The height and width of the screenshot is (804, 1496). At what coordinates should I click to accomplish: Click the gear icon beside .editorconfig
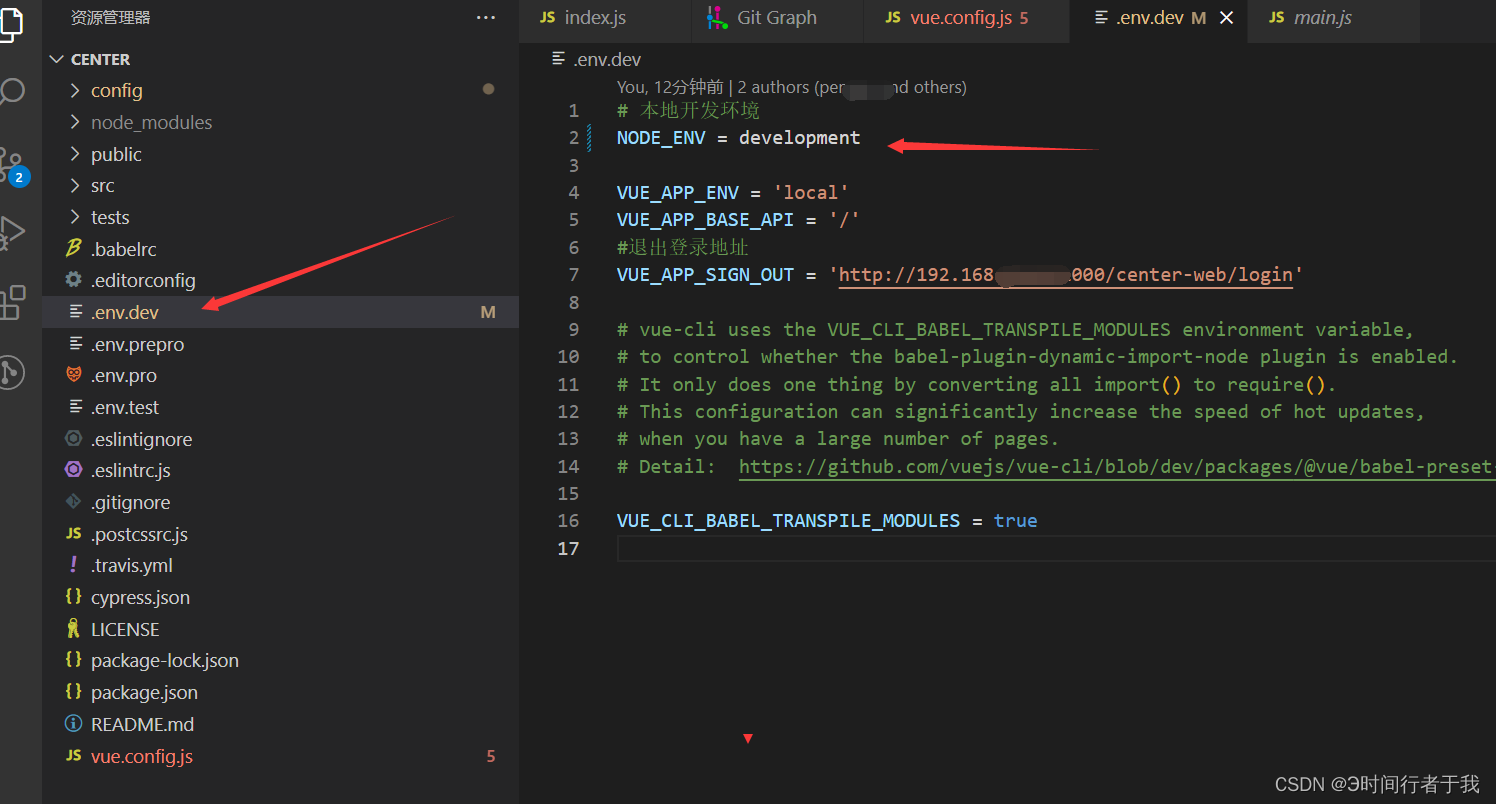coord(73,280)
